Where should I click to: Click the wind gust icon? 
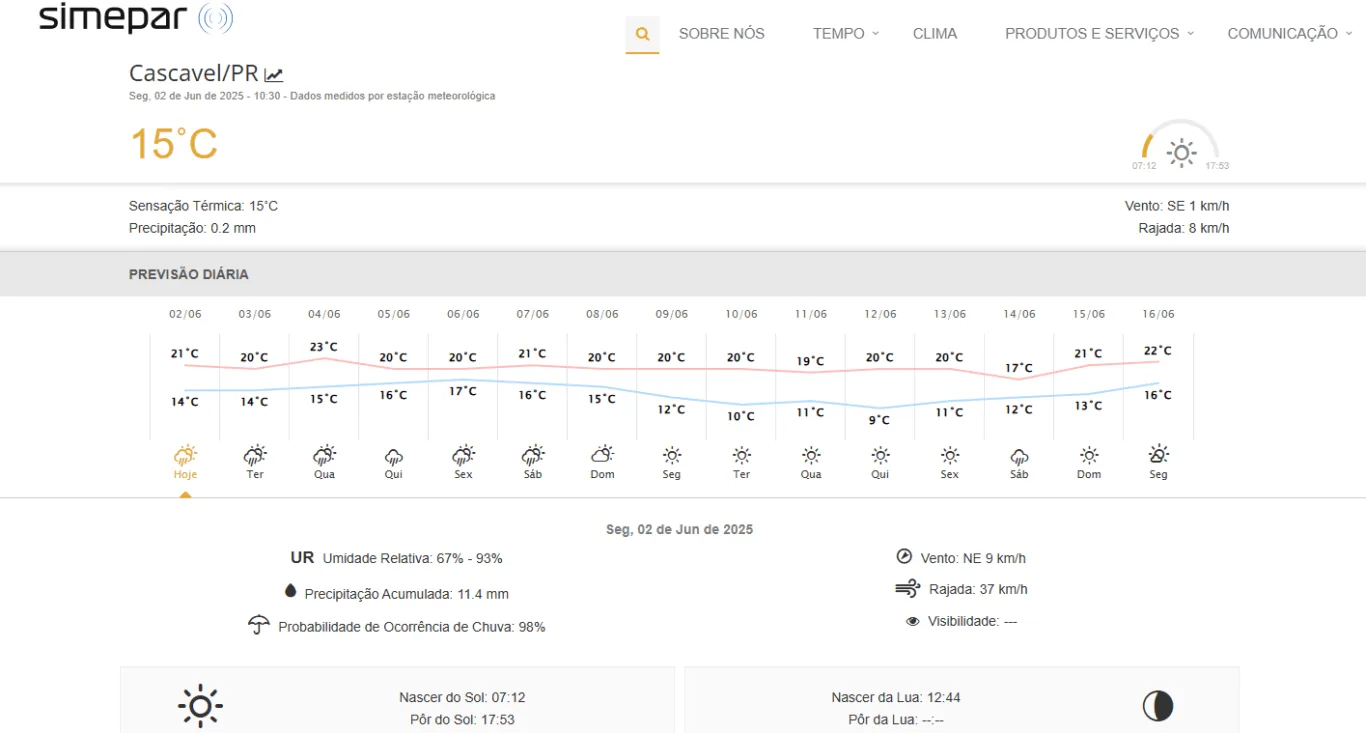click(907, 588)
